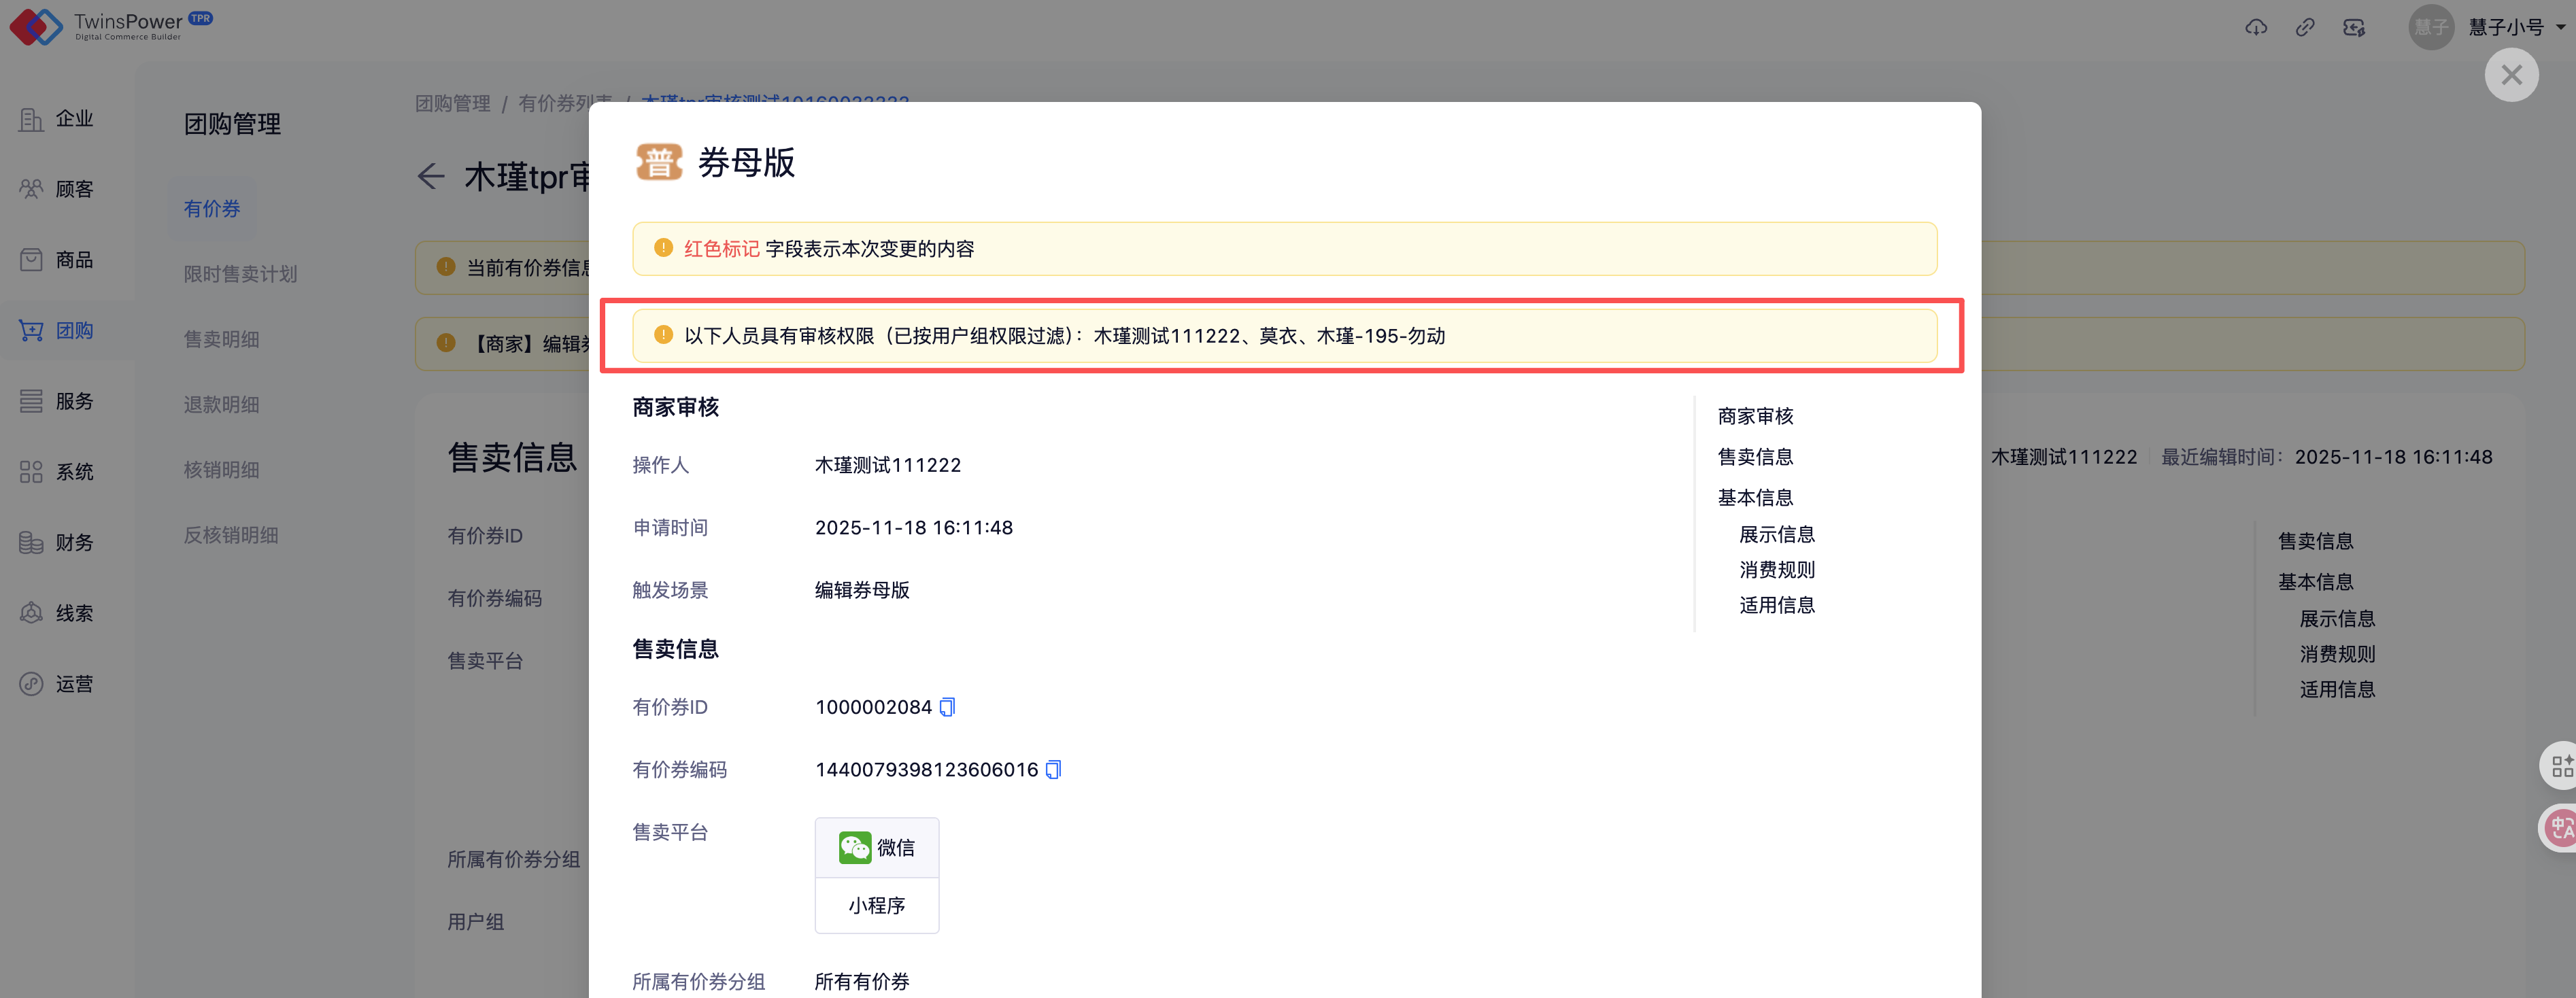This screenshot has height=998, width=2576.
Task: Select the 微信 platform card
Action: [876, 848]
